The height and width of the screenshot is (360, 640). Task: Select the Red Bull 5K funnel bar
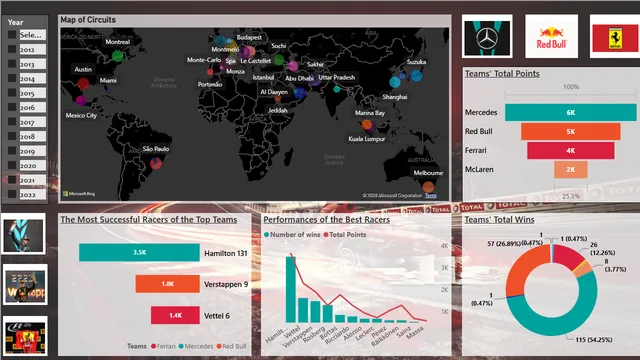[x=571, y=131]
